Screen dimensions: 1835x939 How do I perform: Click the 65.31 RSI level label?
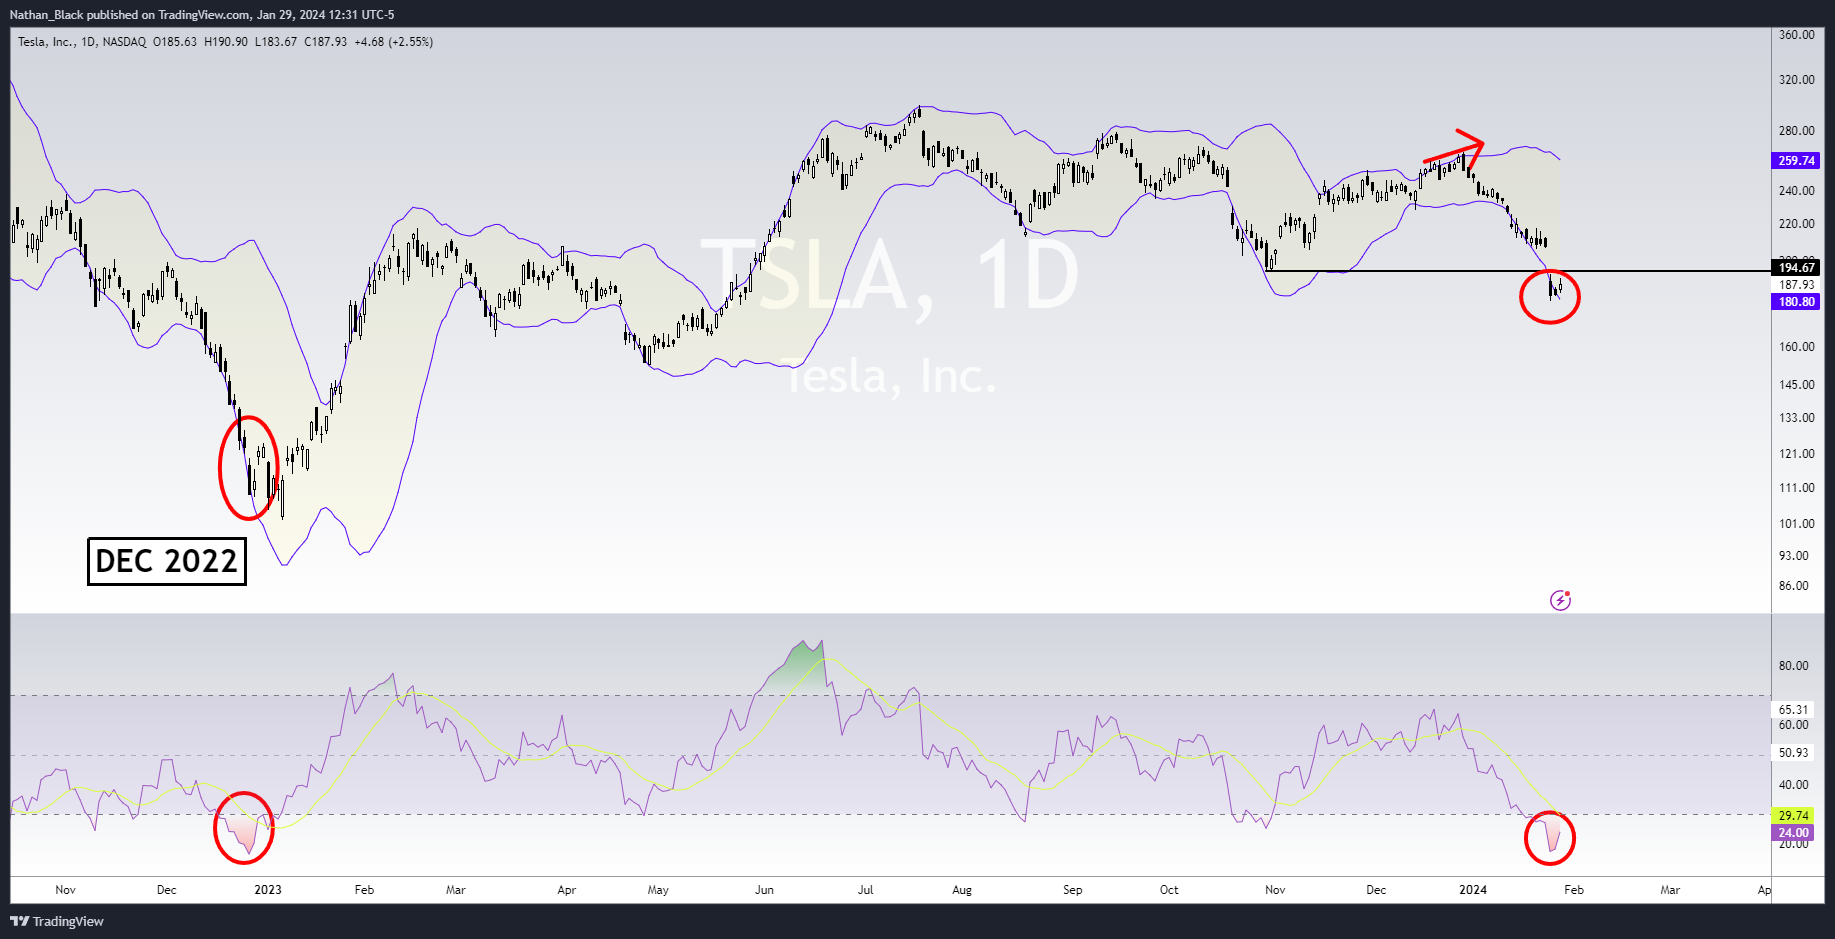pos(1793,710)
